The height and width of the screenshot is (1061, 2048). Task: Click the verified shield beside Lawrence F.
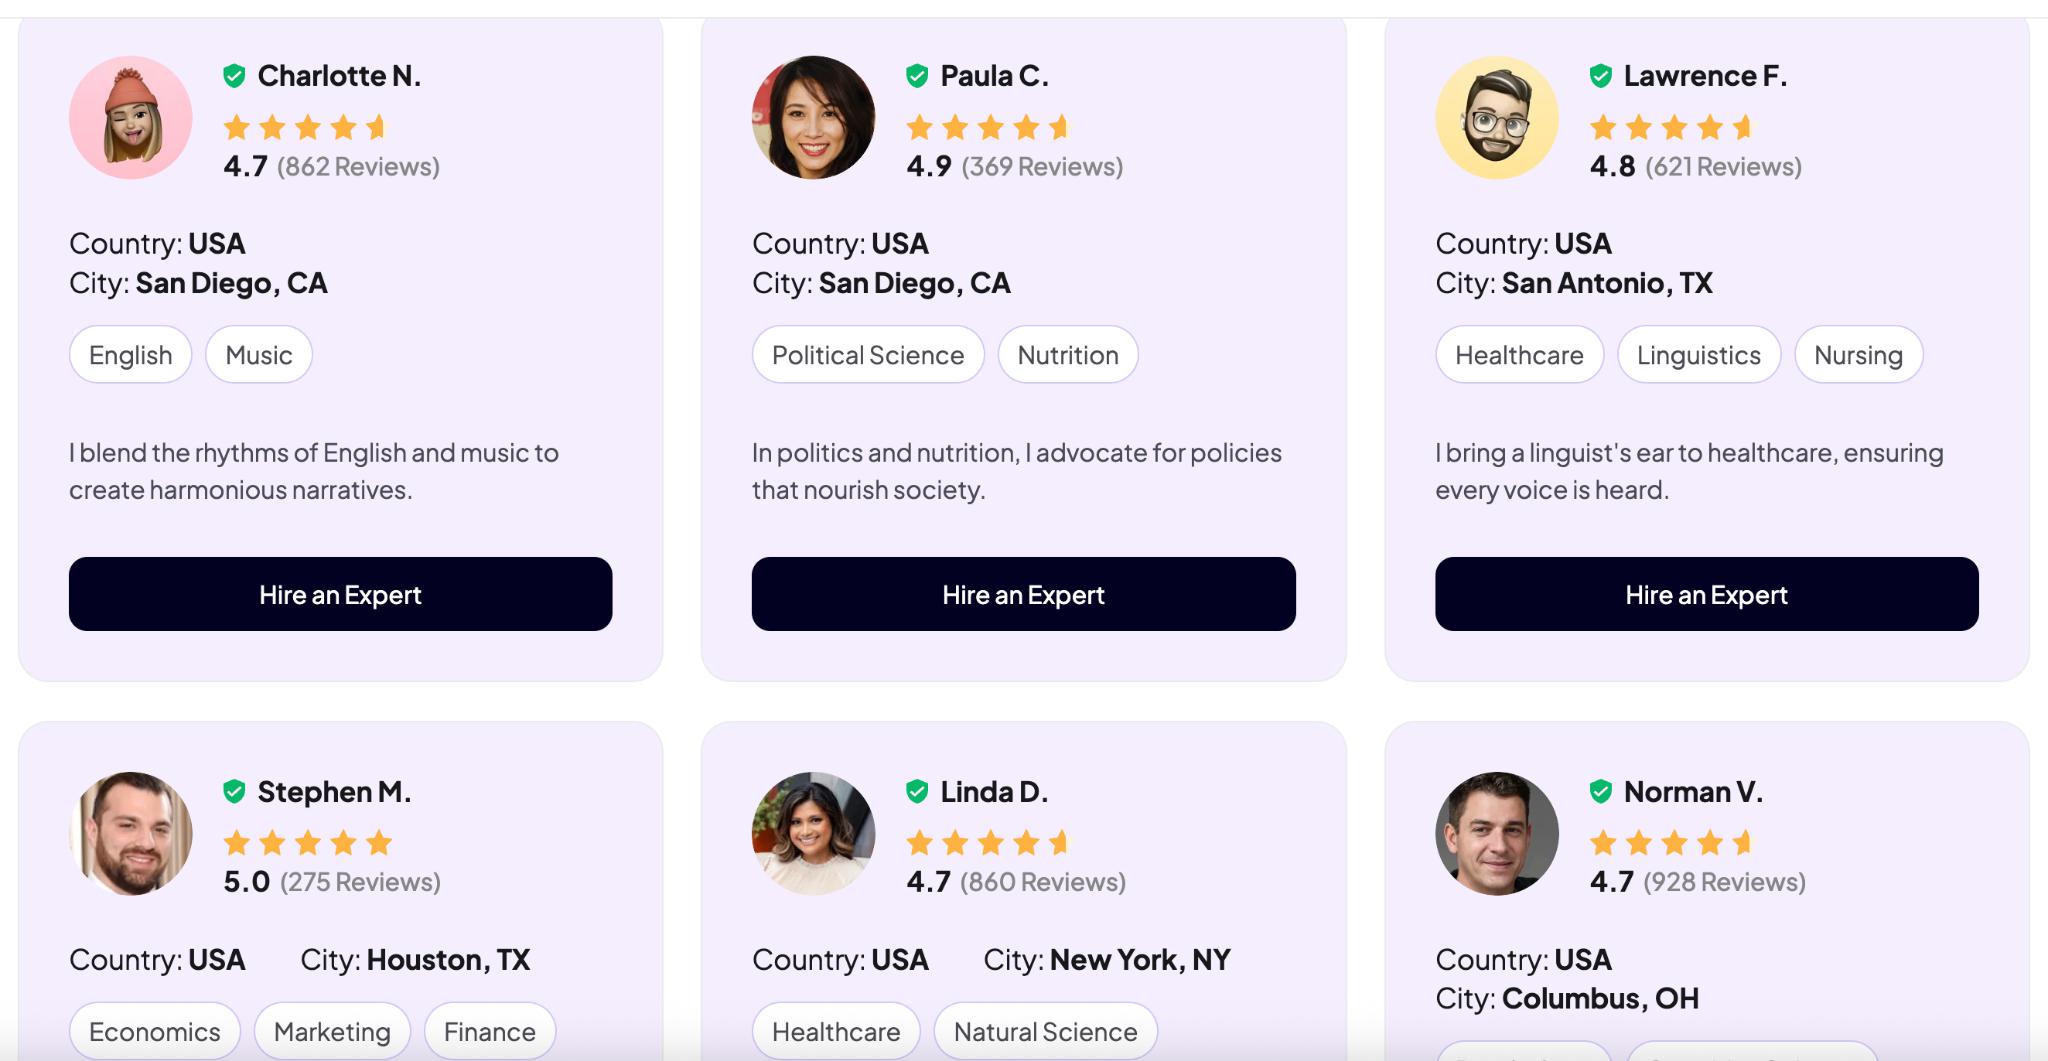point(1600,76)
